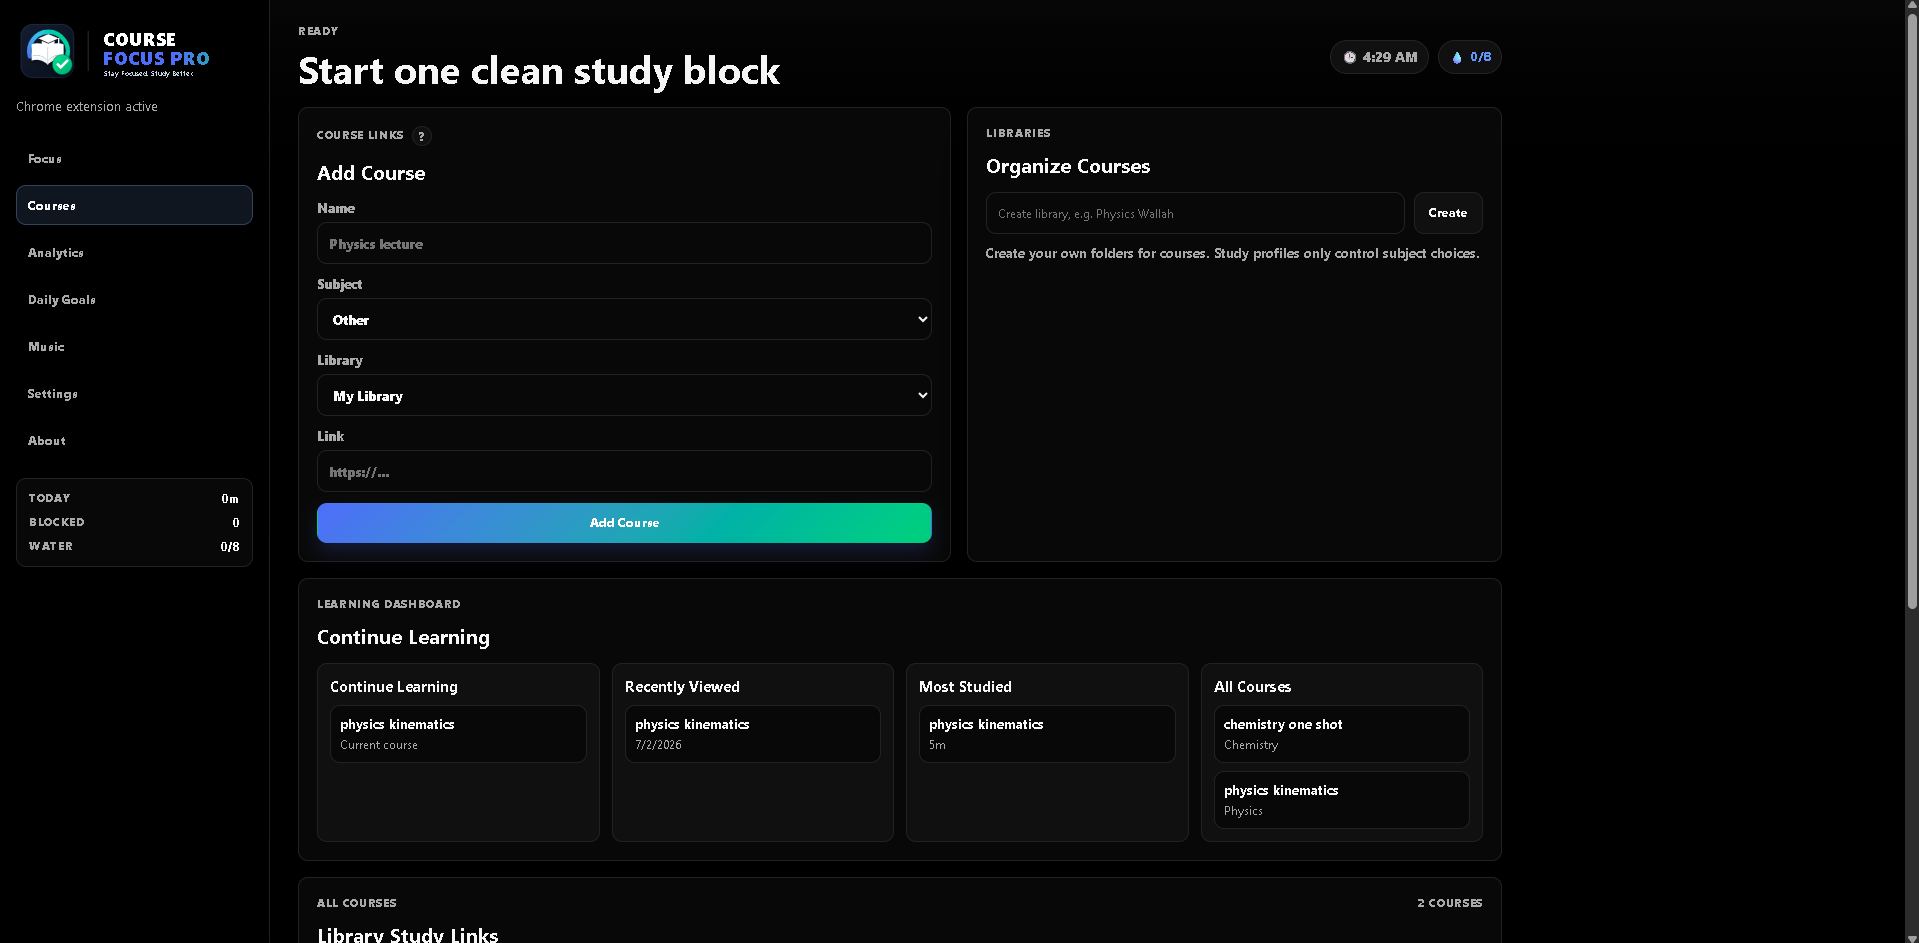The image size is (1919, 943).
Task: Click the Link URL input field
Action: click(x=624, y=471)
